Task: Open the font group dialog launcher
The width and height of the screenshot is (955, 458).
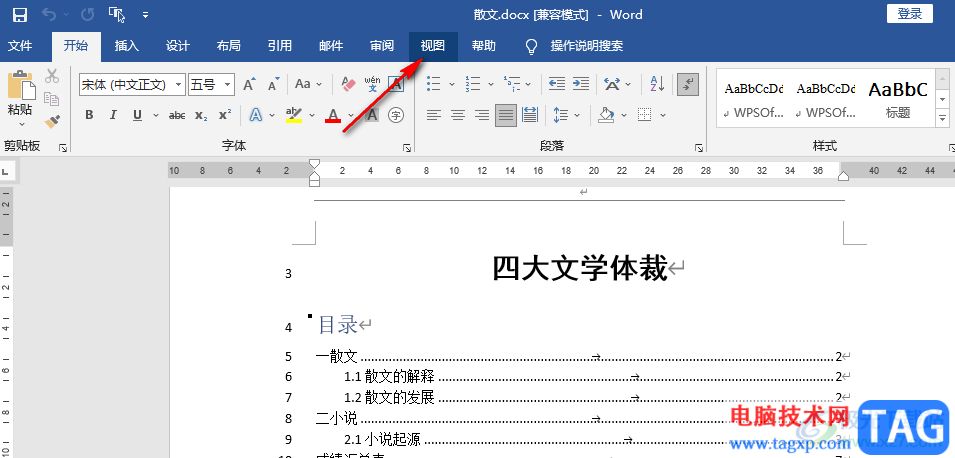Action: 407,147
